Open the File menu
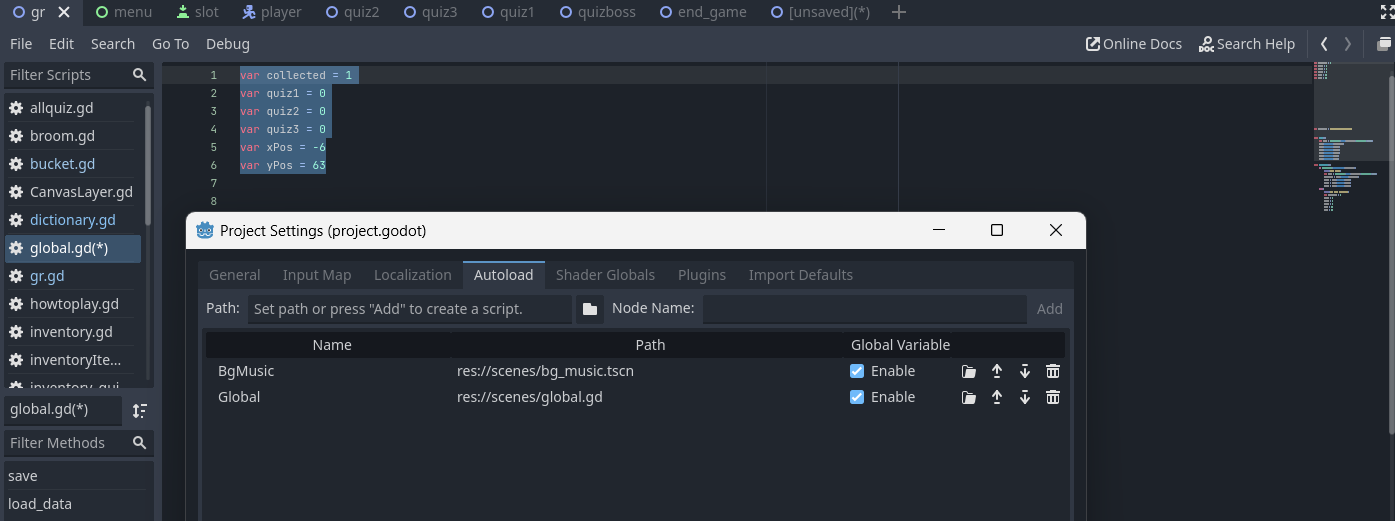Screen dimensions: 1395x521 tap(21, 44)
